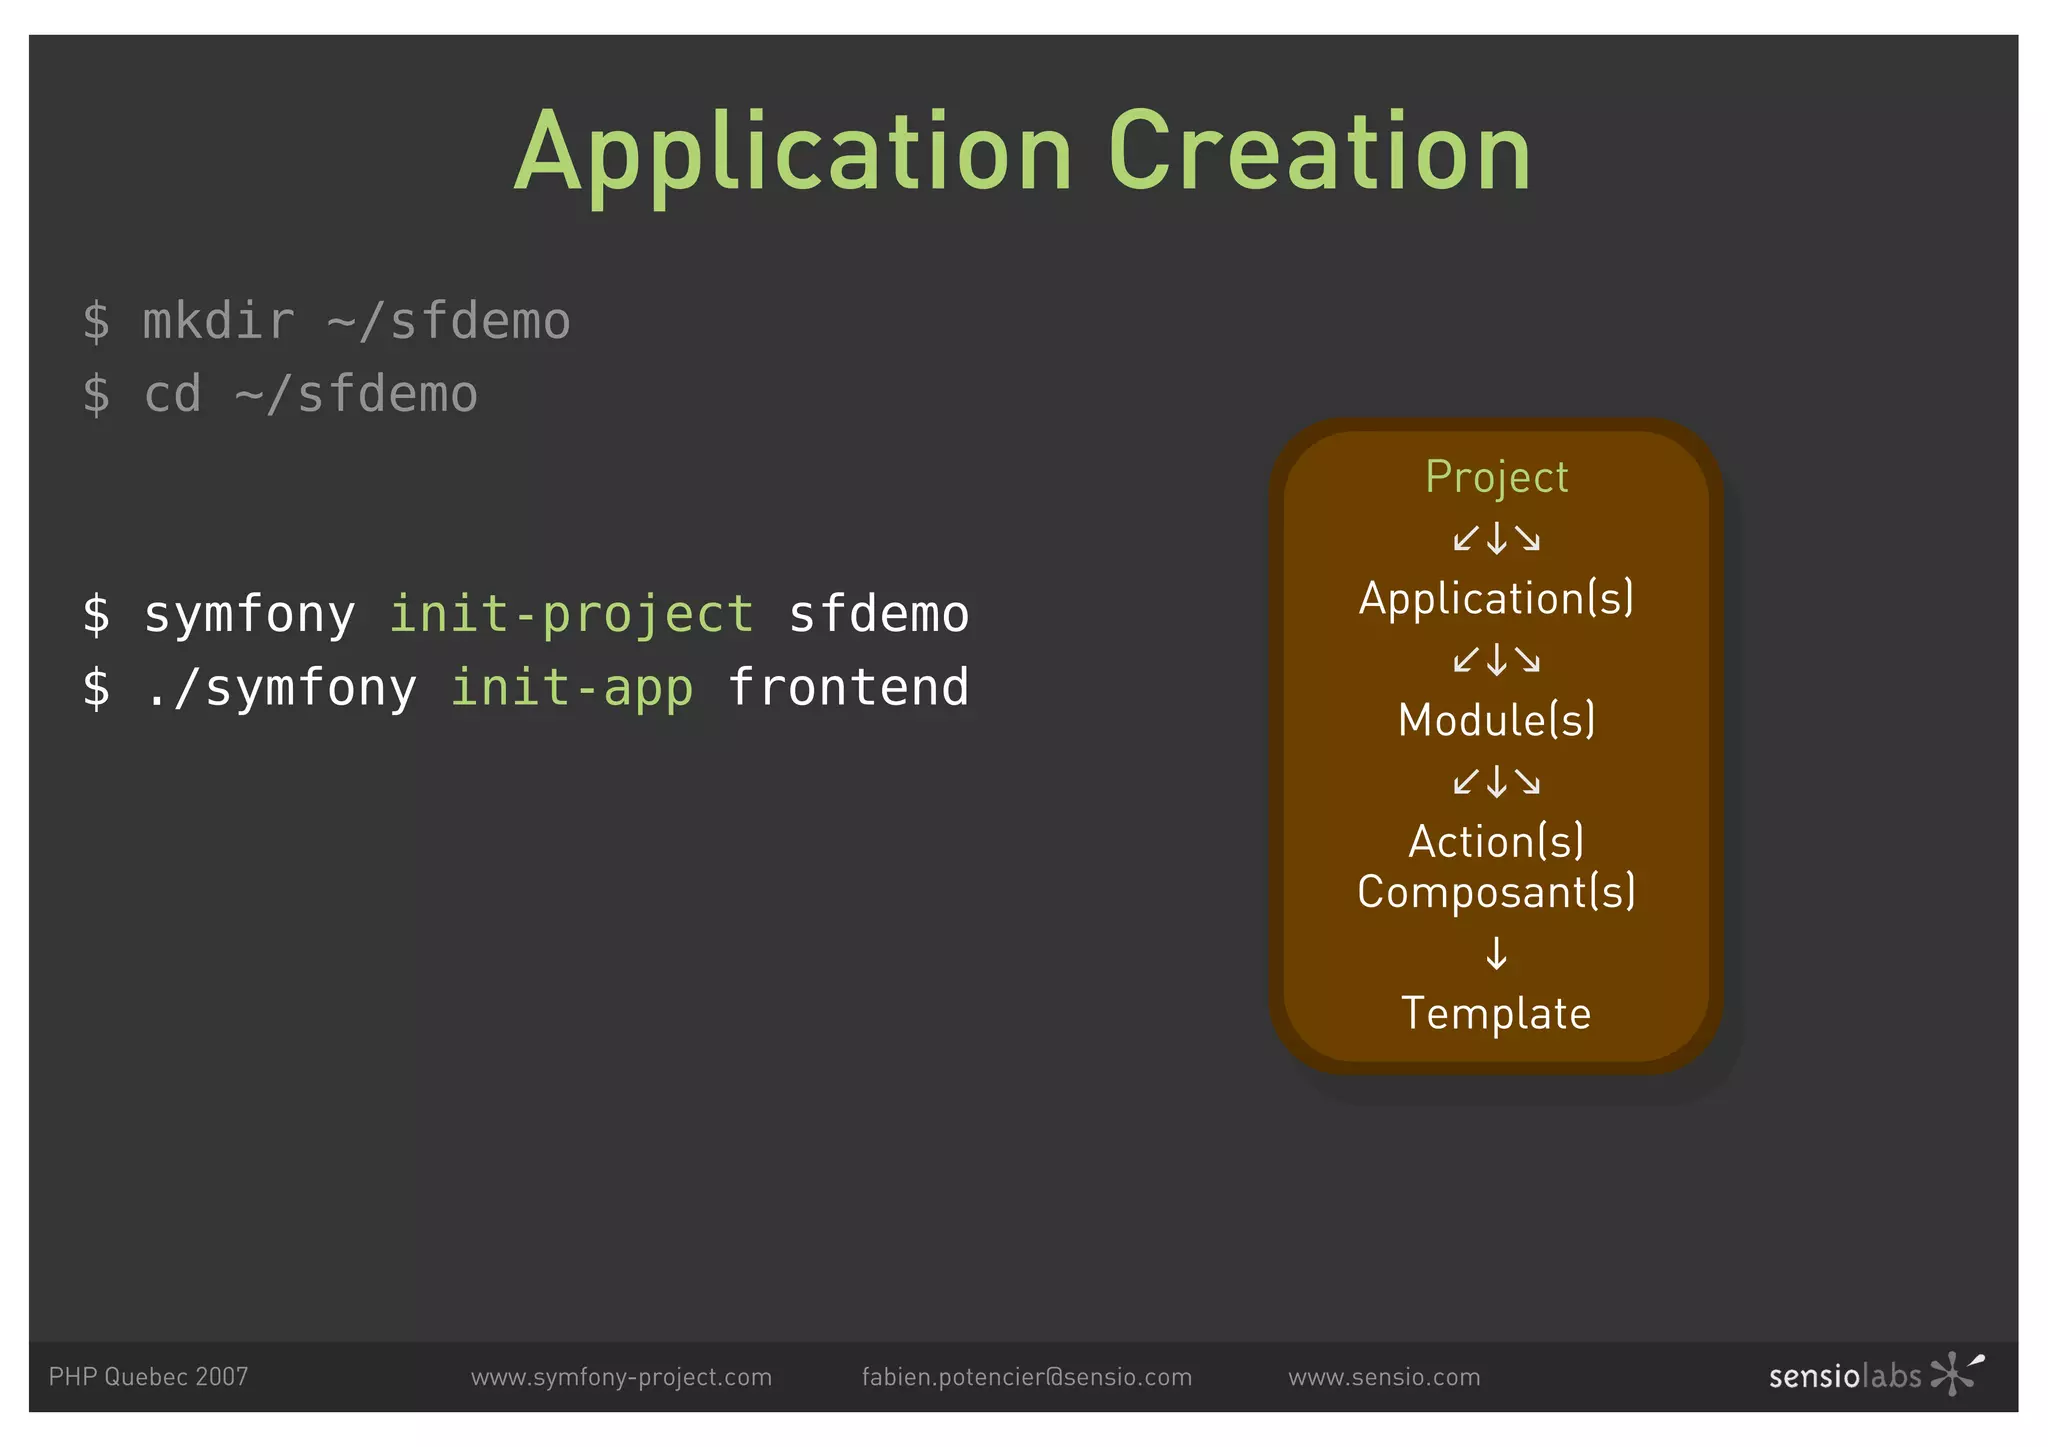Viewport: 2048px width, 1447px height.
Task: Open the www.sensio.com footer link
Action: coord(1384,1377)
